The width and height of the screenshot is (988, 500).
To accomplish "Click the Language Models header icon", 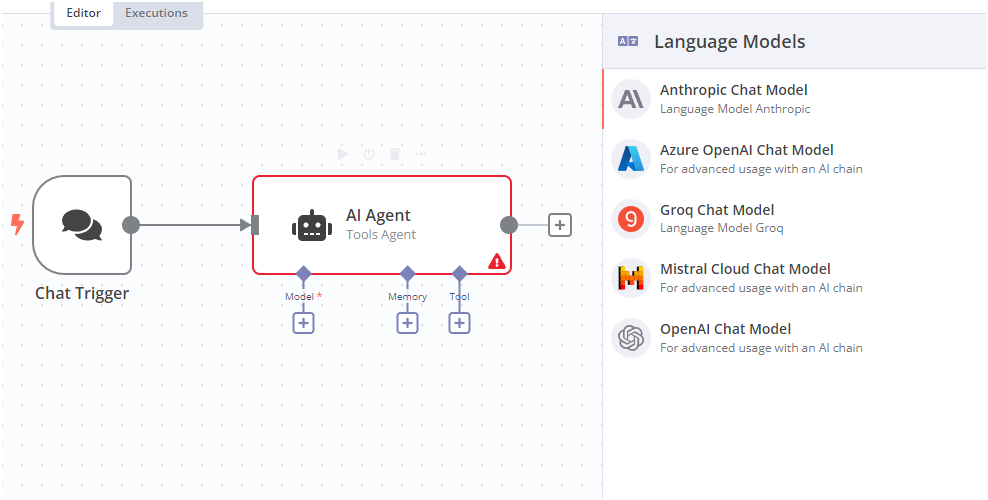I will 628,42.
